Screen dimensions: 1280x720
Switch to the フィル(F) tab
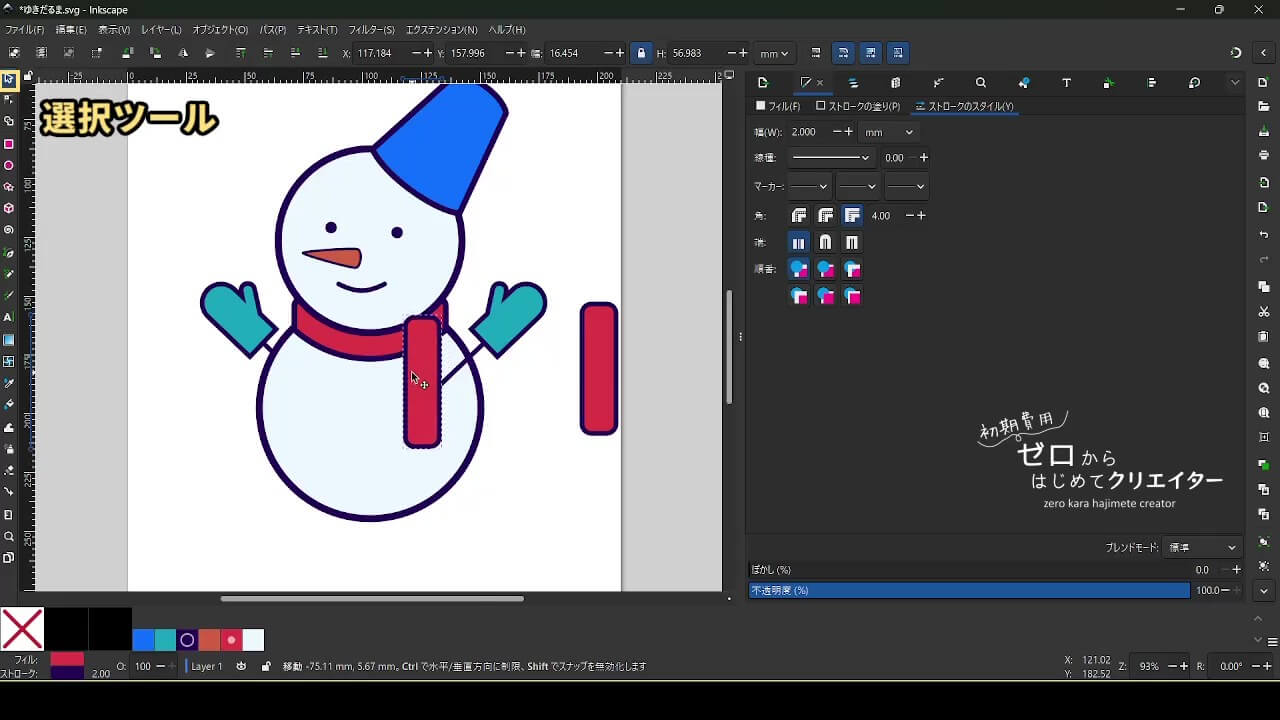[x=778, y=106]
